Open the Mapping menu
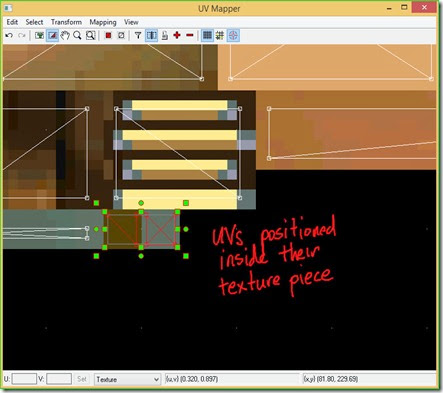Screen dimensions: 443x393 pyautogui.click(x=103, y=22)
